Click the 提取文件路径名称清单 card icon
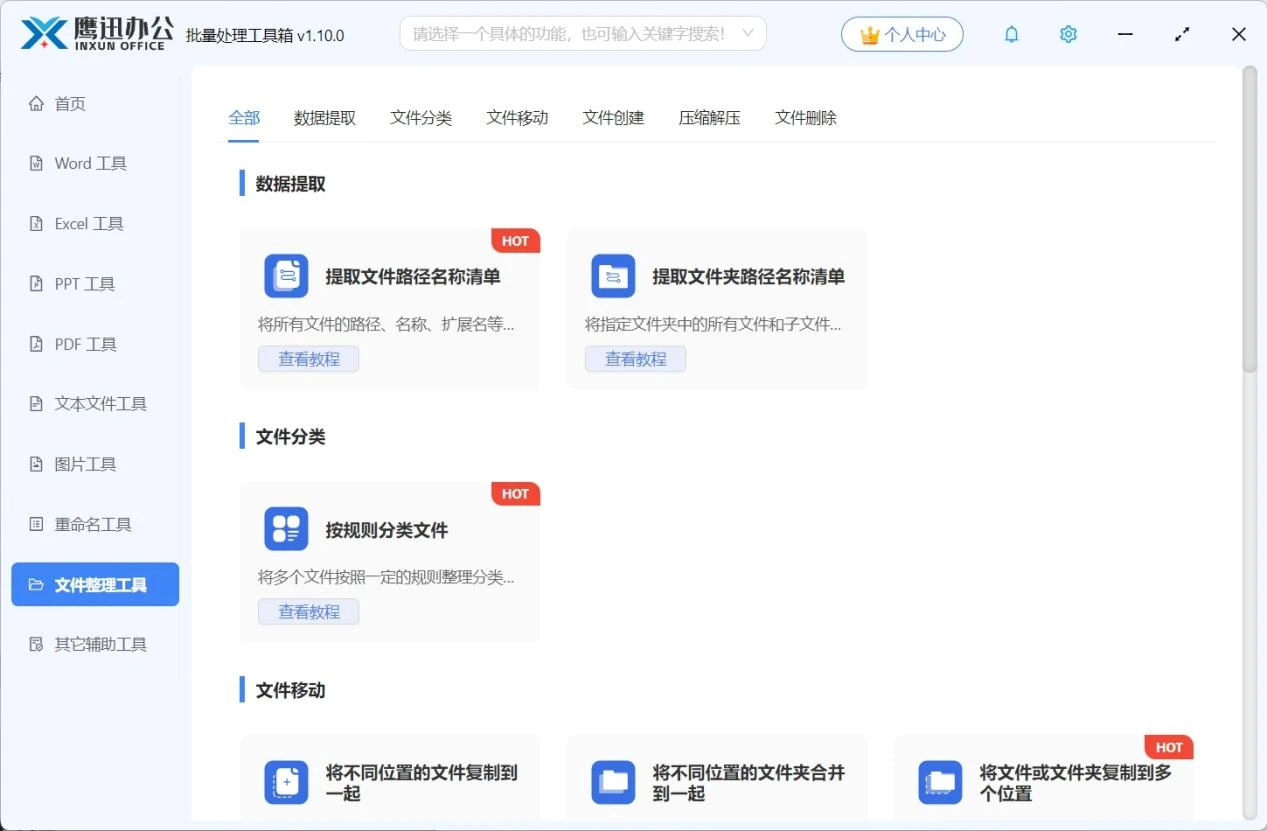Screen dimensions: 1267x831 point(286,276)
